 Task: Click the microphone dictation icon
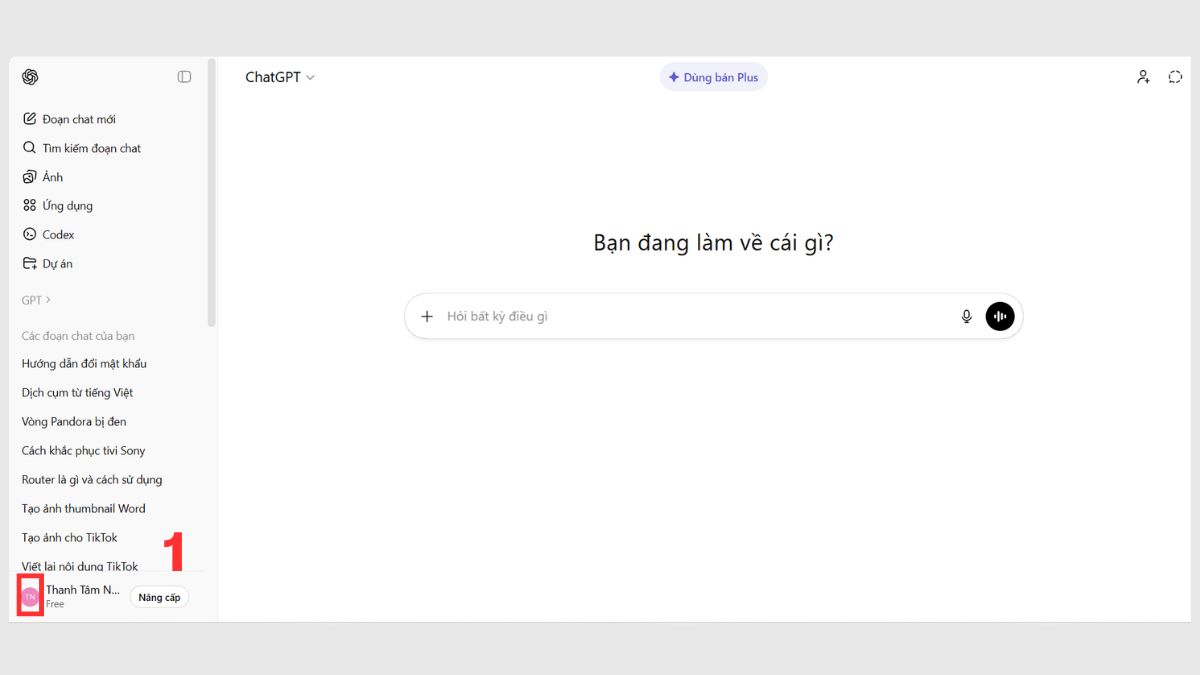[x=966, y=316]
